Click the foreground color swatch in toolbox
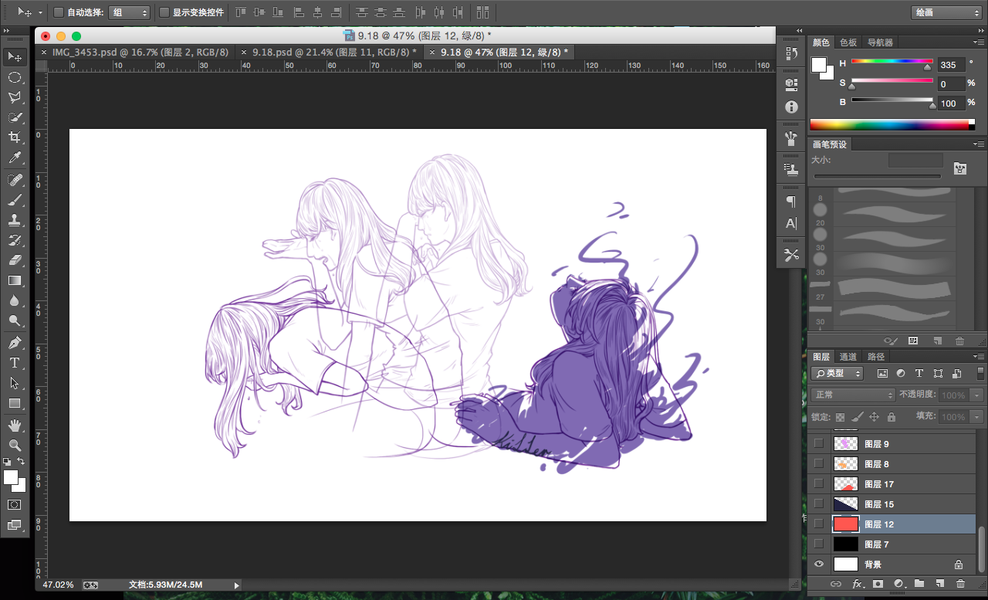This screenshot has height=600, width=988. pos(11,477)
